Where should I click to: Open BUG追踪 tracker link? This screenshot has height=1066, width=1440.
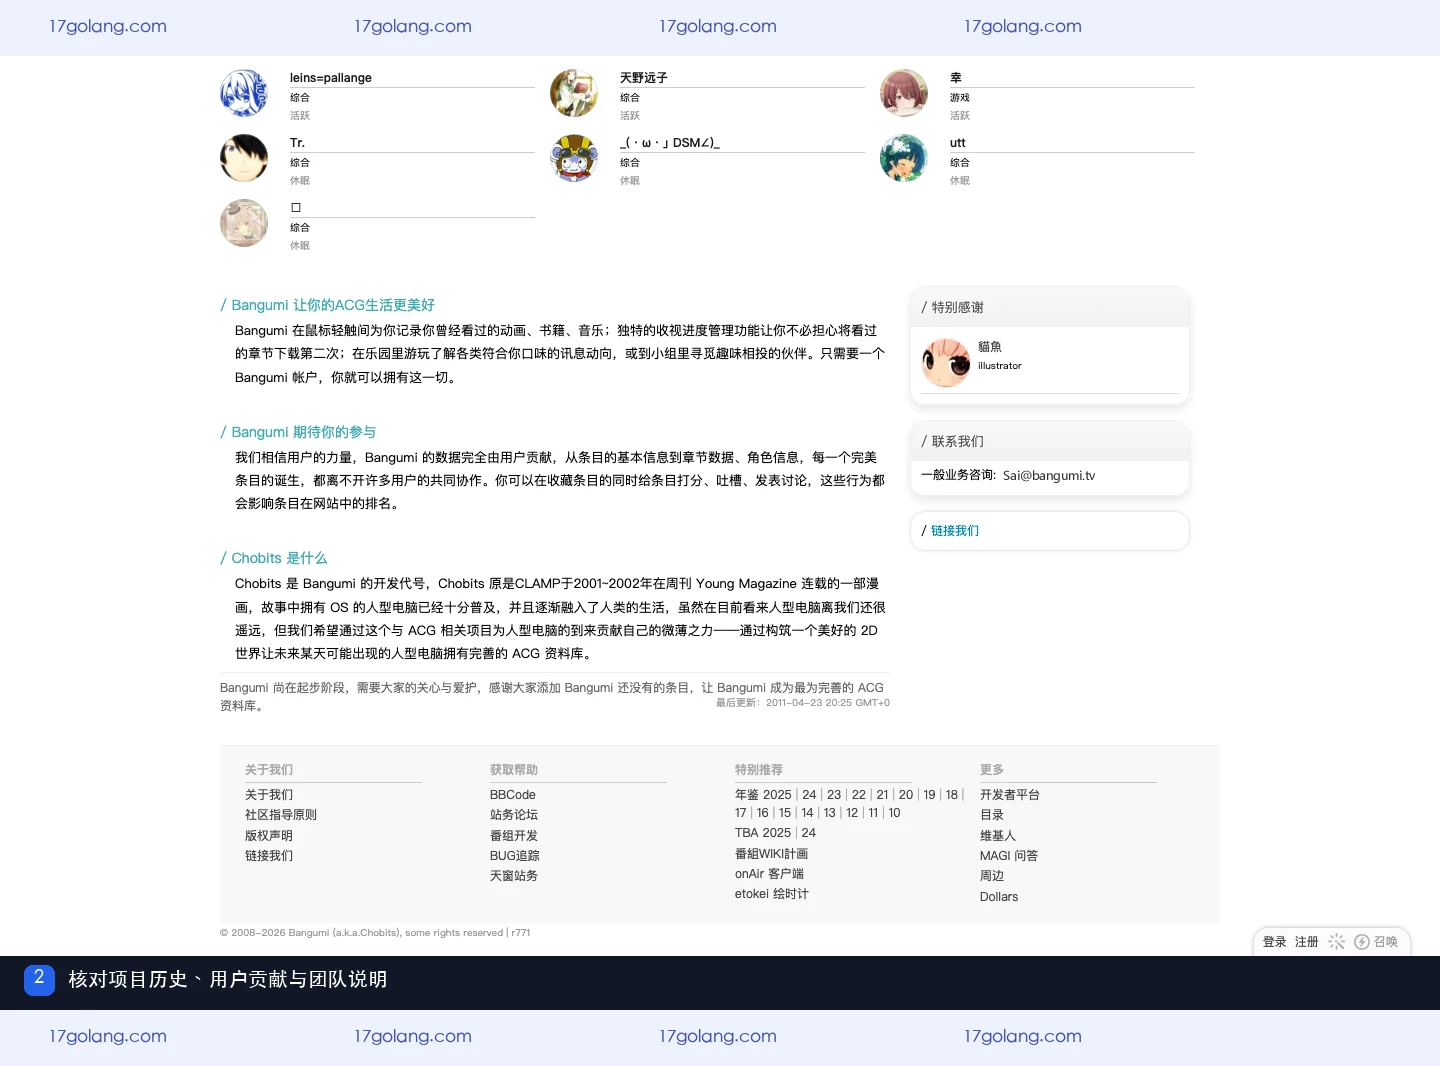click(x=515, y=856)
